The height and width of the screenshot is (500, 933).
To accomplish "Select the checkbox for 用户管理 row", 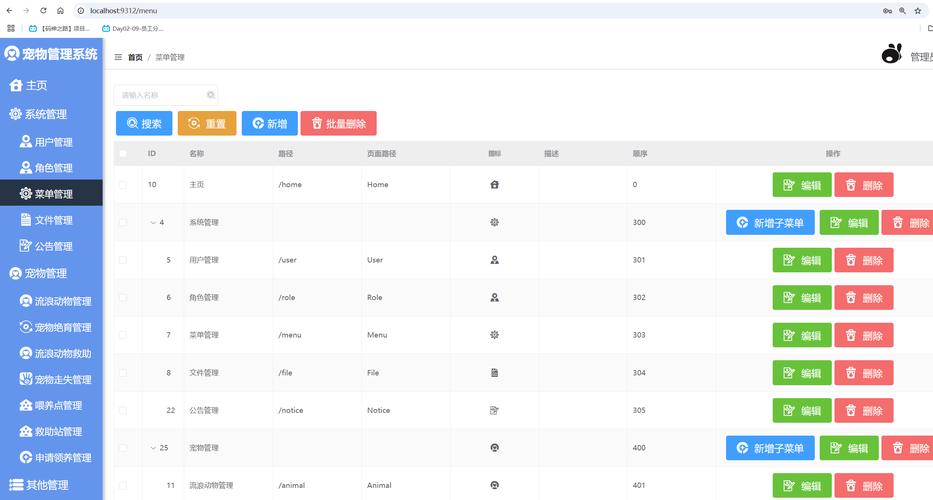I will click(123, 260).
